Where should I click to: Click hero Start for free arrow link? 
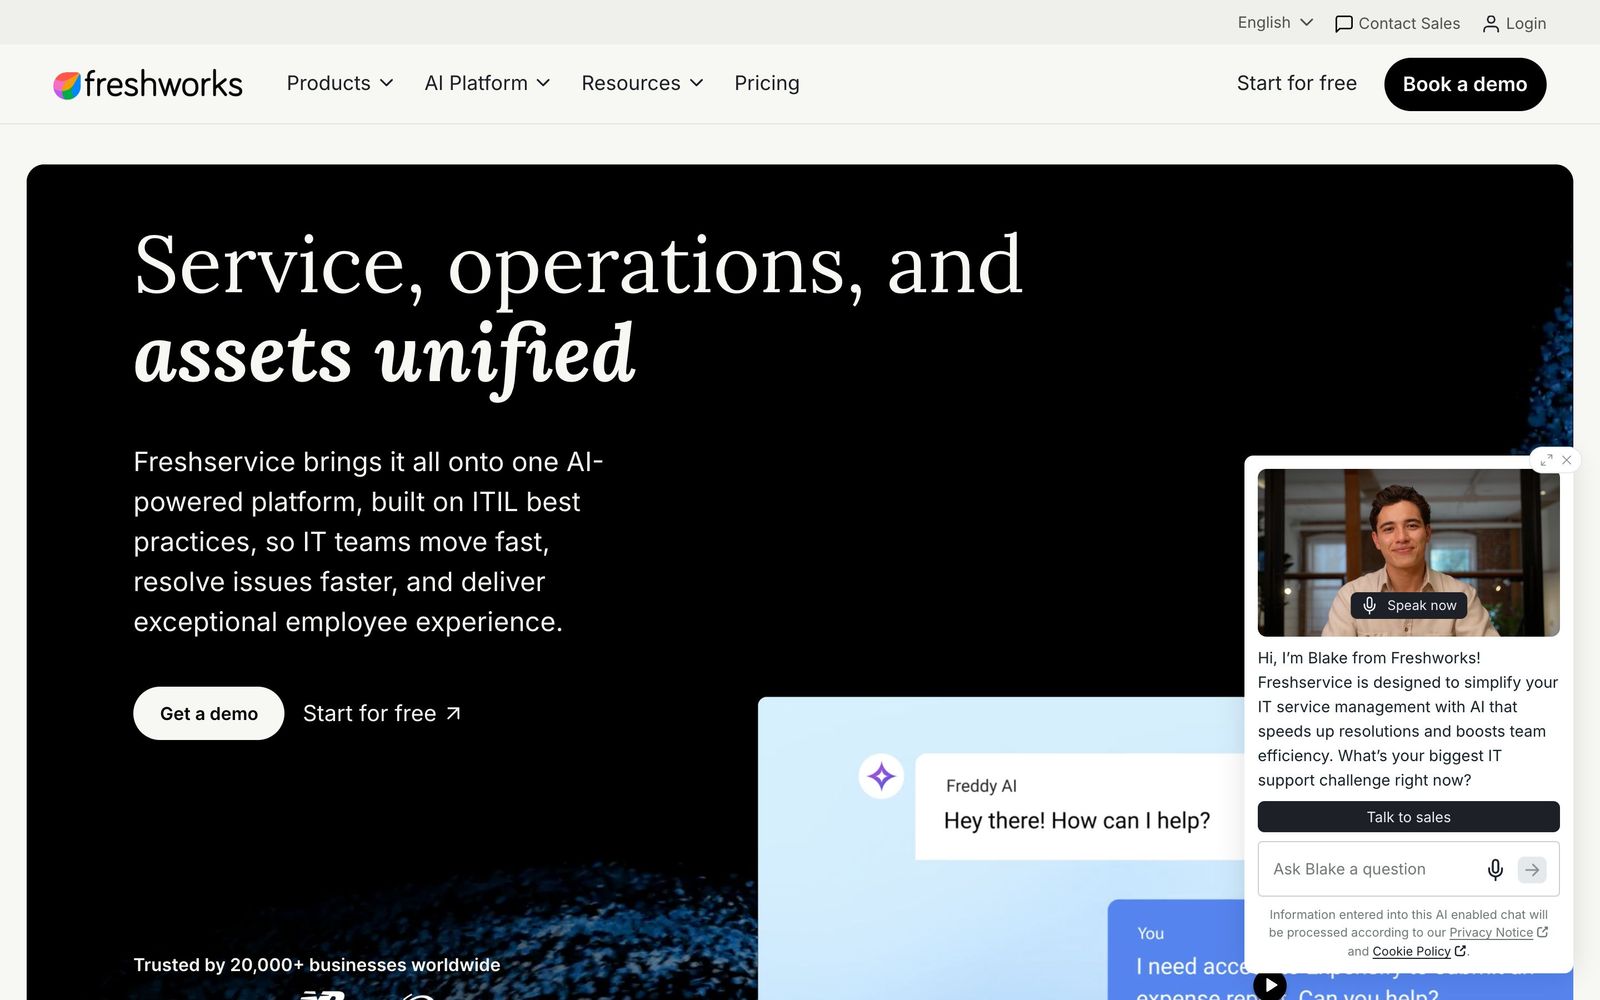[382, 713]
